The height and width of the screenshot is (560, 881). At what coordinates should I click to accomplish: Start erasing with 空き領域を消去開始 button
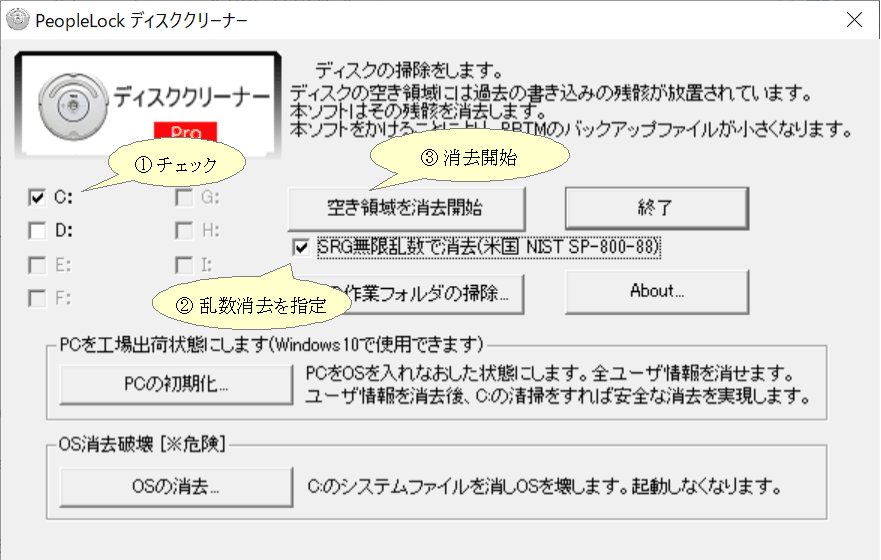[406, 208]
